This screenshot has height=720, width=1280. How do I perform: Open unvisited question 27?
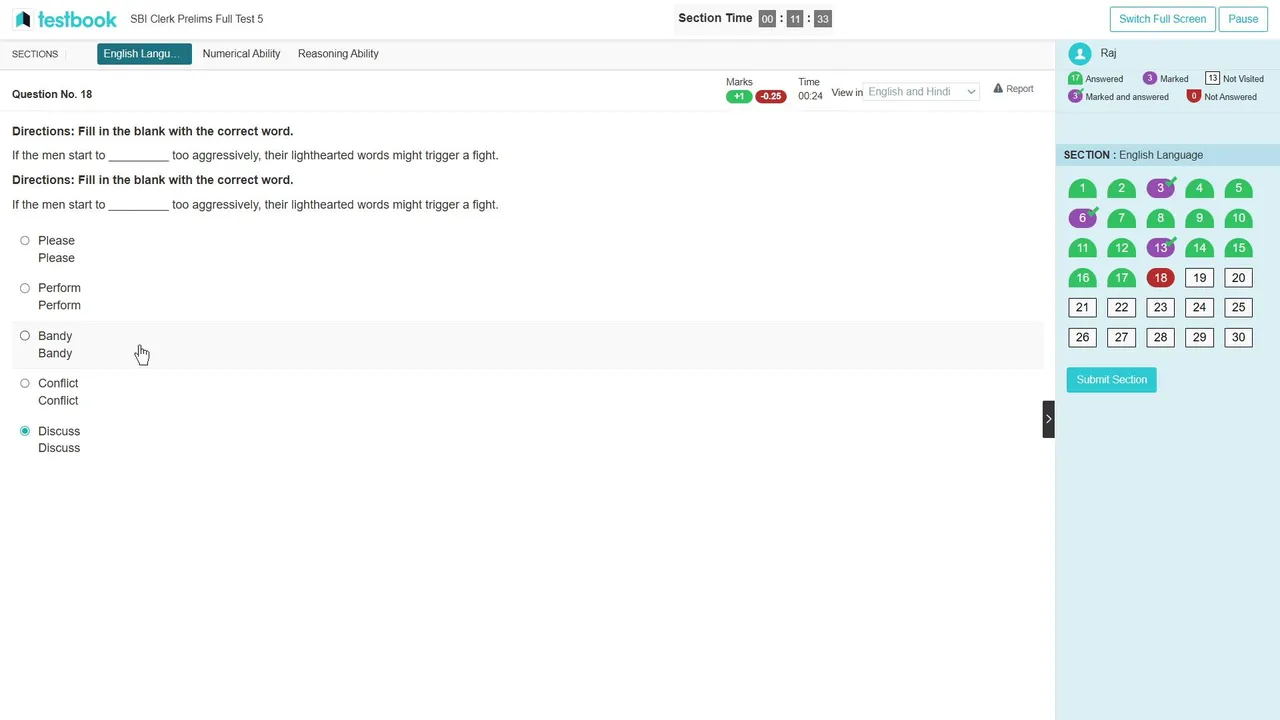pos(1121,337)
